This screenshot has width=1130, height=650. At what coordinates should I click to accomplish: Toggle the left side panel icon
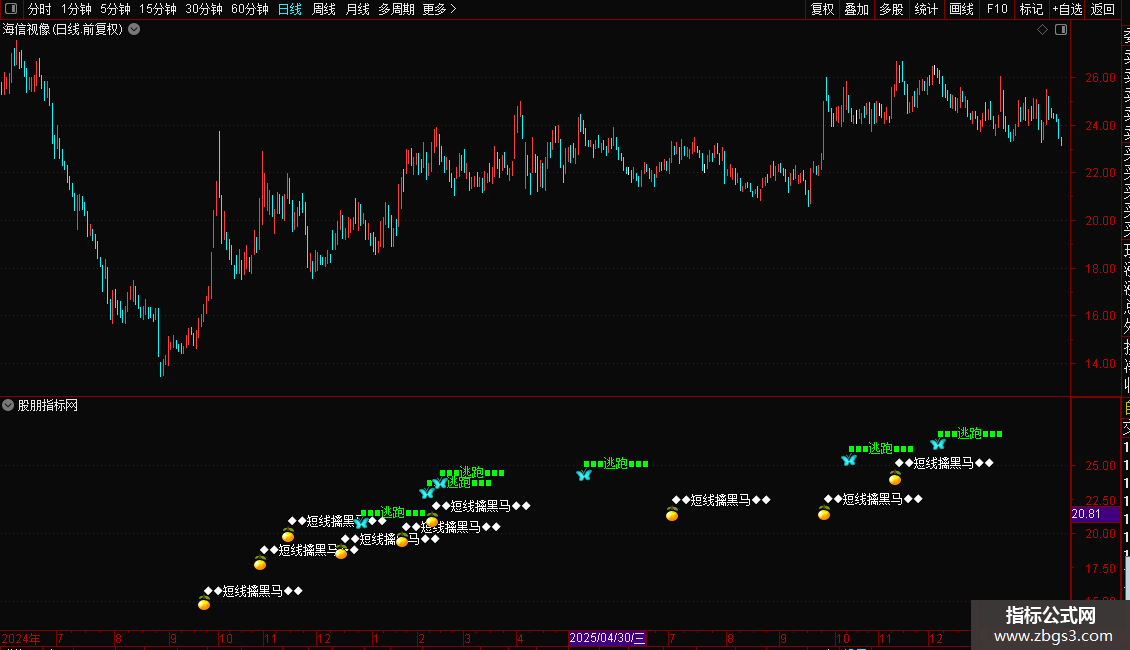point(11,9)
